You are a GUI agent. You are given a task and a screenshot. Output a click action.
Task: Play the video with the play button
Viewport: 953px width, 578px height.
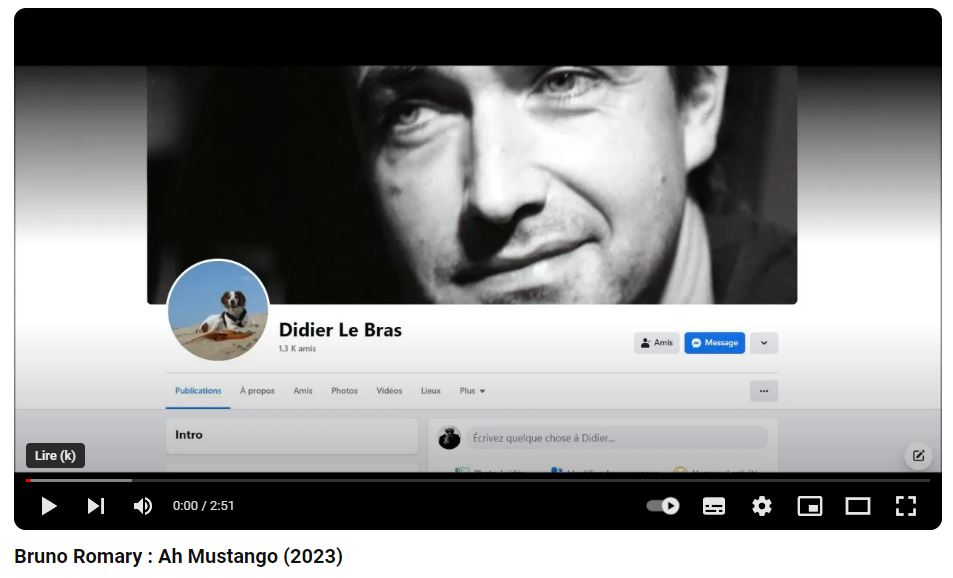(x=48, y=506)
